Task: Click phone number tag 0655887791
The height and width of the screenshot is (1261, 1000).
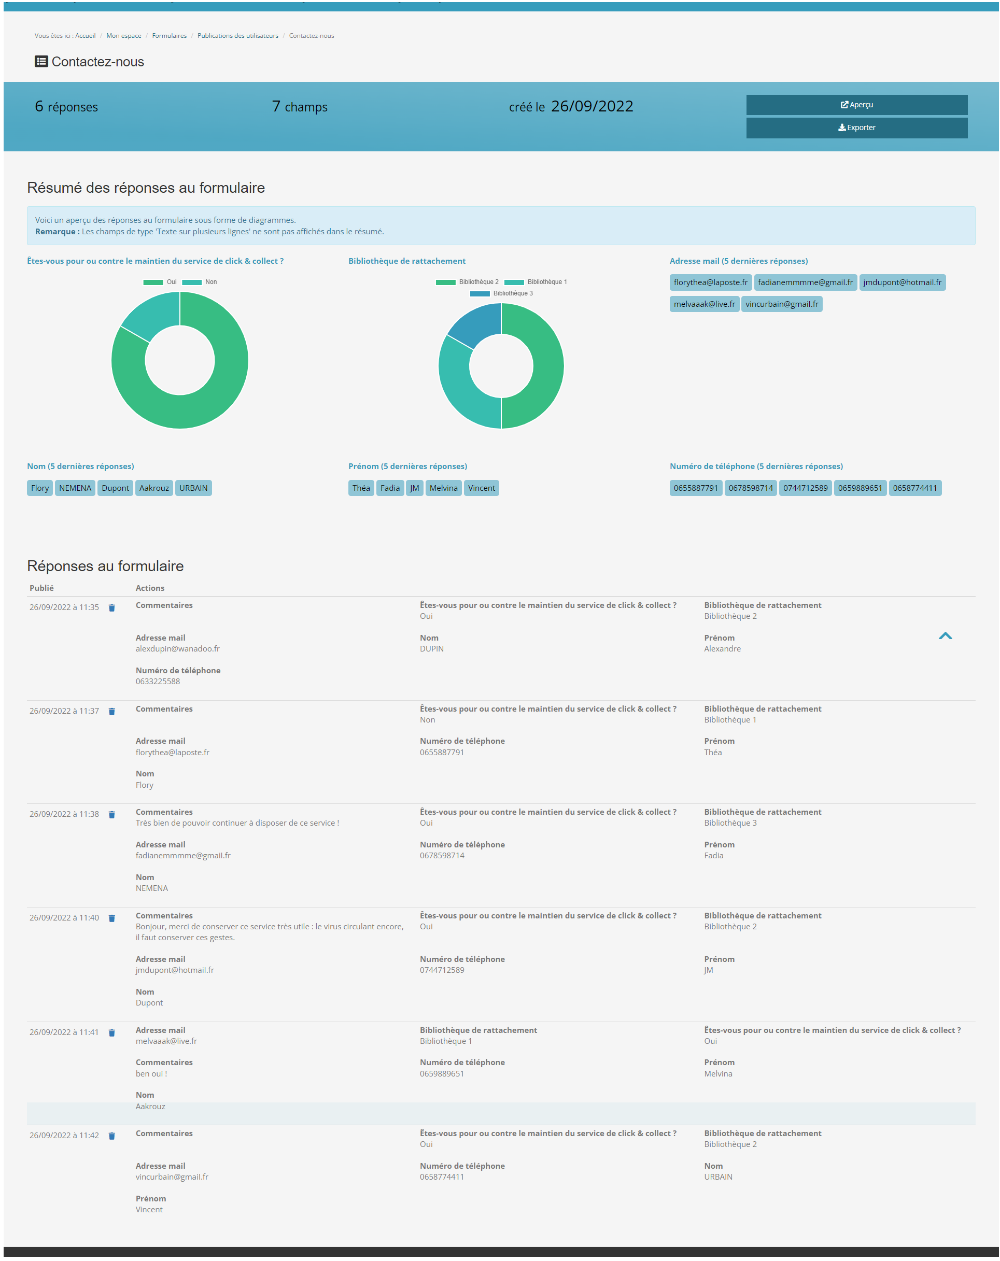Action: pos(696,488)
